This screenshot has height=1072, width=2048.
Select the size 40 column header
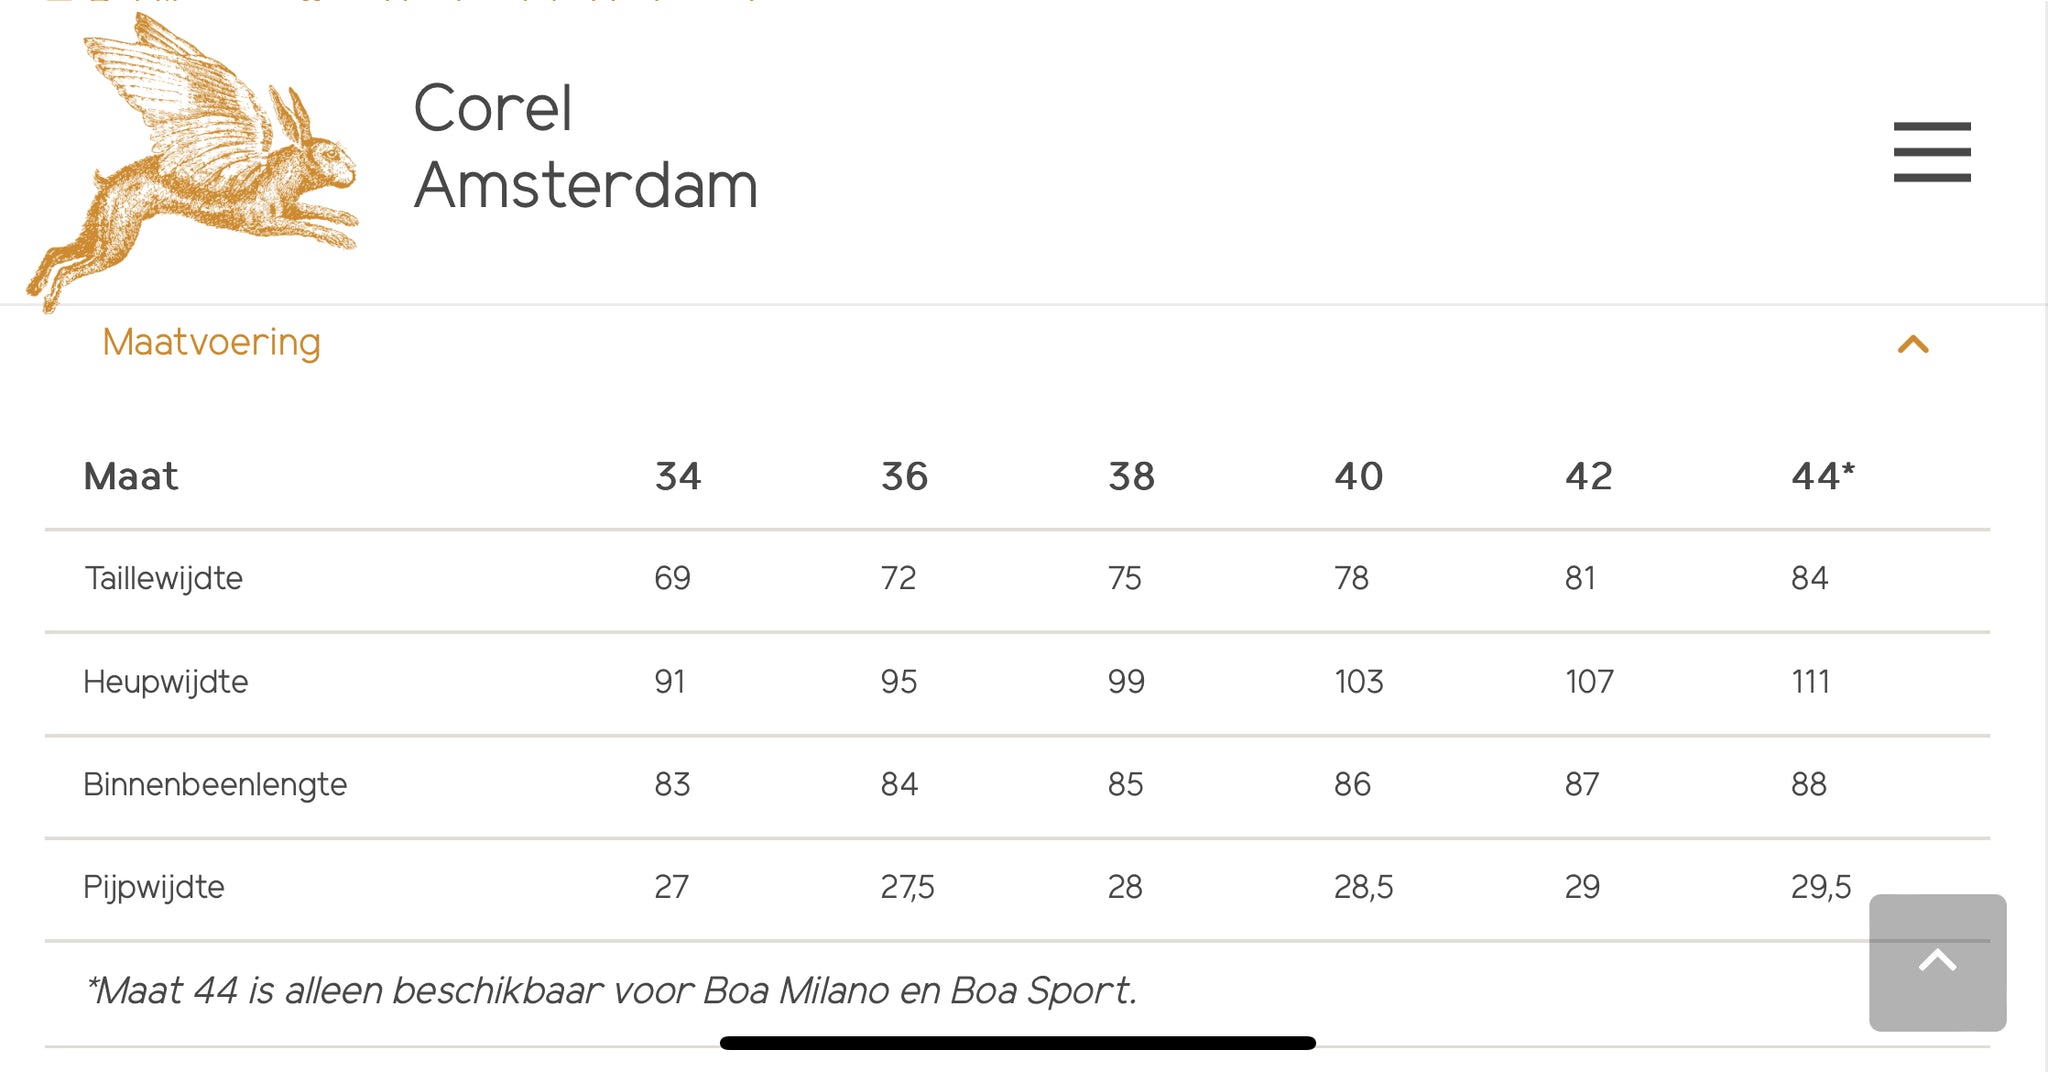click(x=1358, y=476)
